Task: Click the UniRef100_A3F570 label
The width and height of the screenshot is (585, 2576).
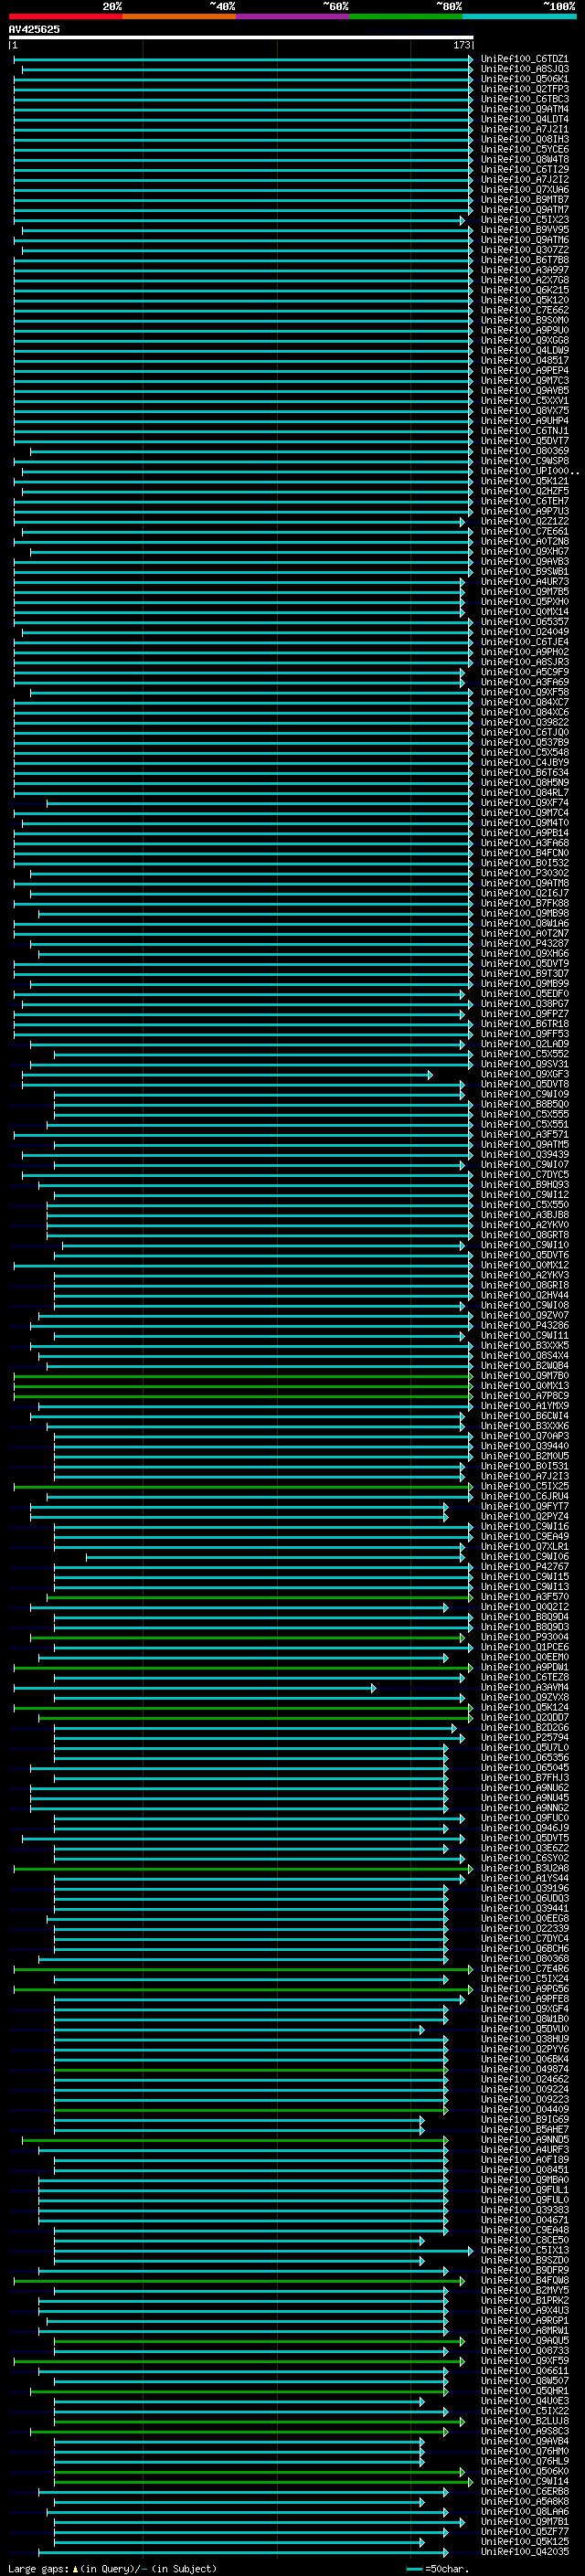Action: coord(525,1597)
